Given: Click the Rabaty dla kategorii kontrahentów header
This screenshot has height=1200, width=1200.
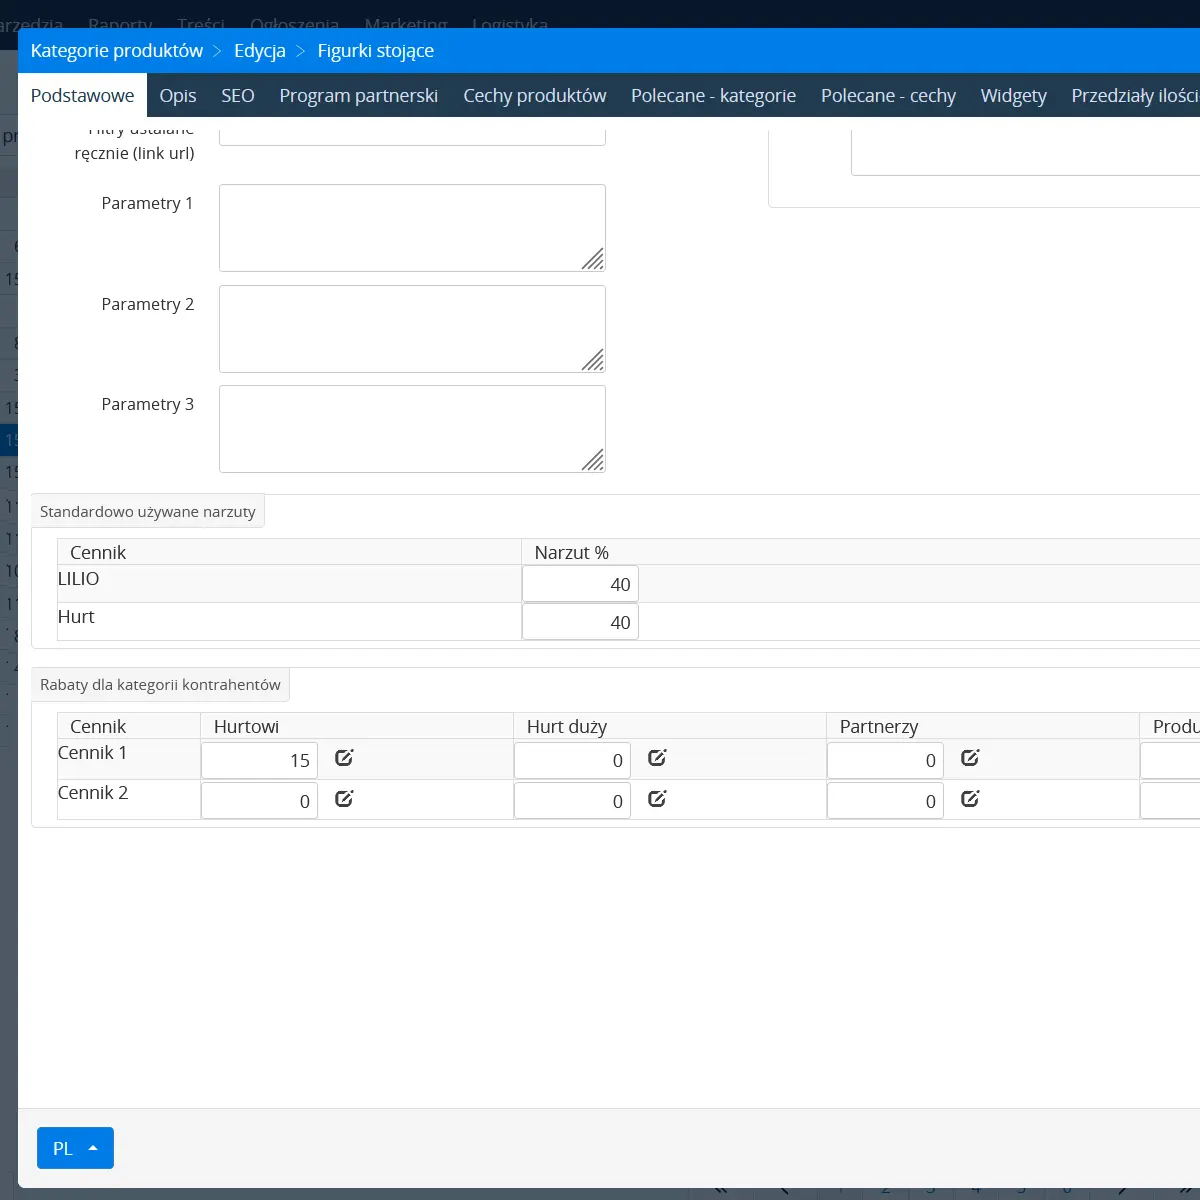Looking at the screenshot, I should pyautogui.click(x=160, y=684).
